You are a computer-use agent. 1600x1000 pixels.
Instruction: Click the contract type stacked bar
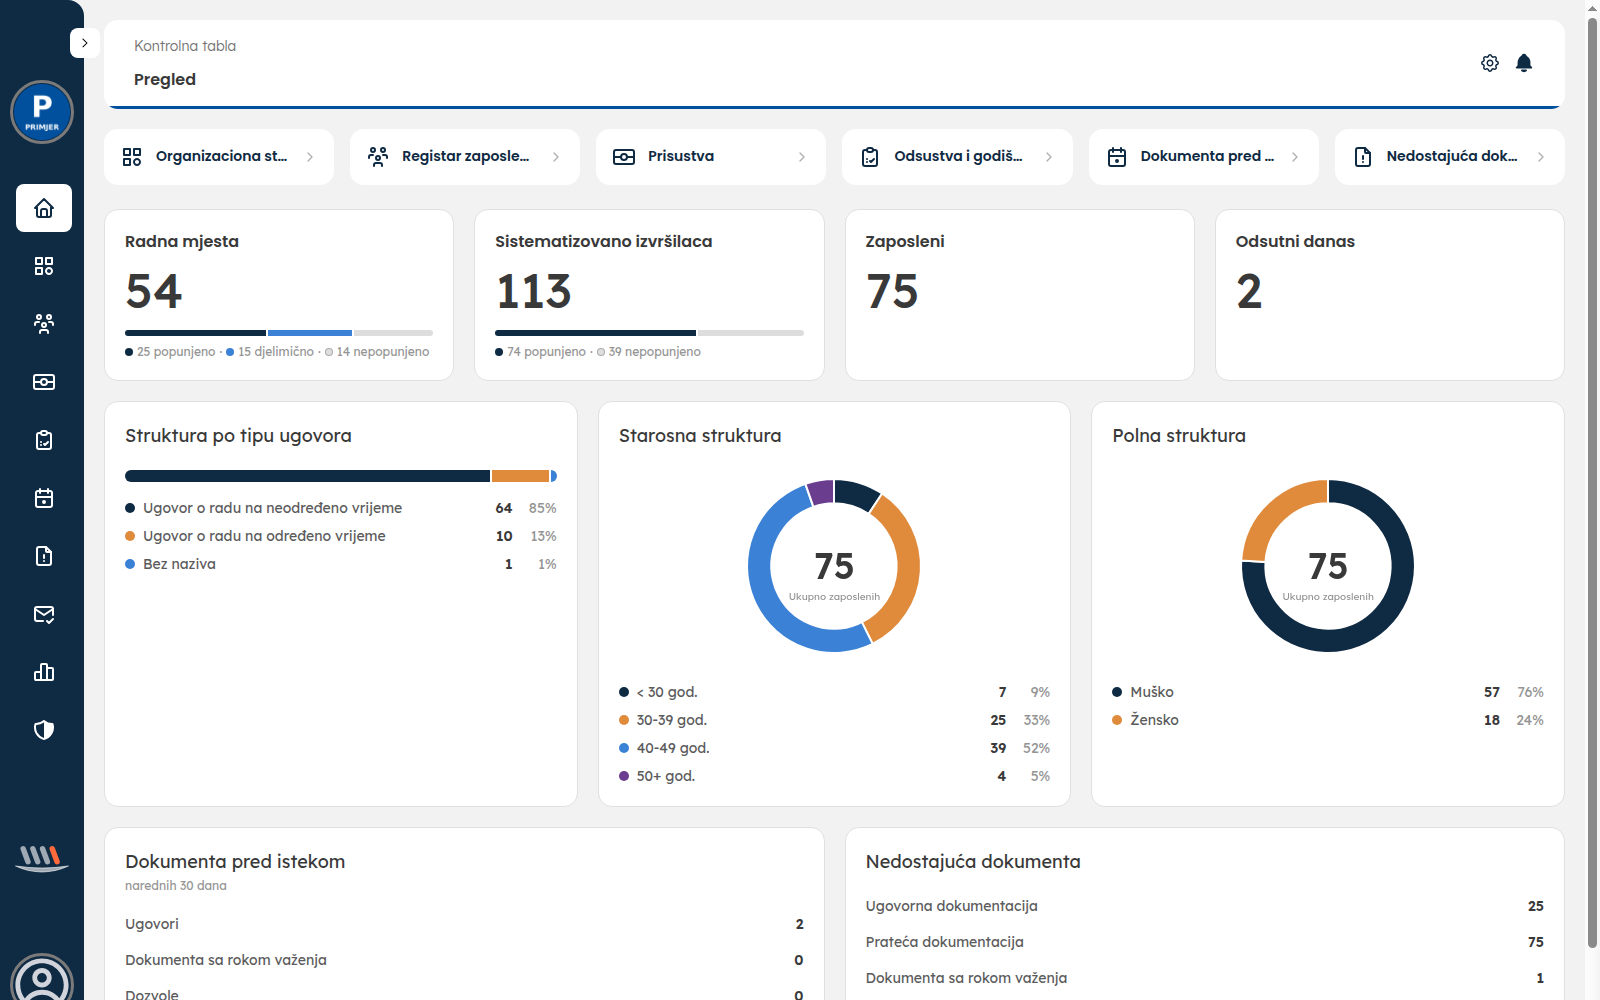coord(341,476)
